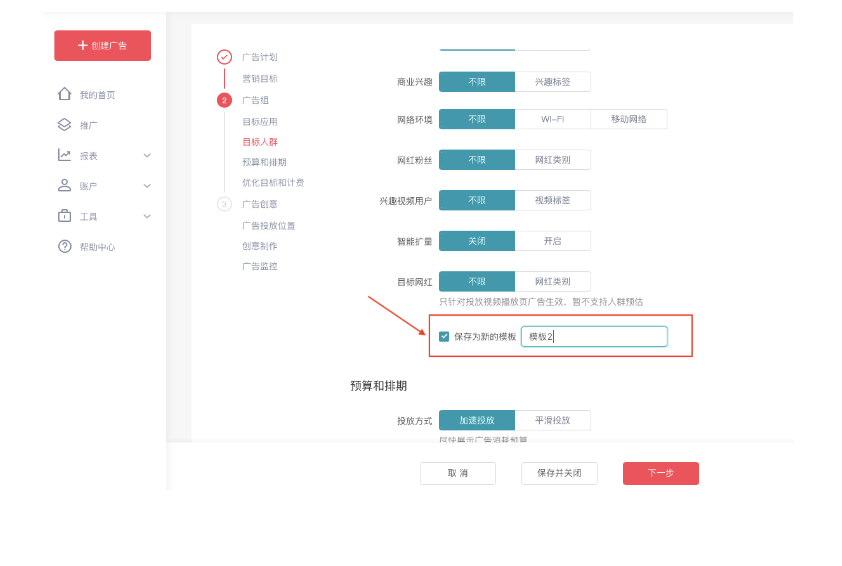
Task: Uncheck the 保存为新的模板 checkbox
Action: point(444,337)
